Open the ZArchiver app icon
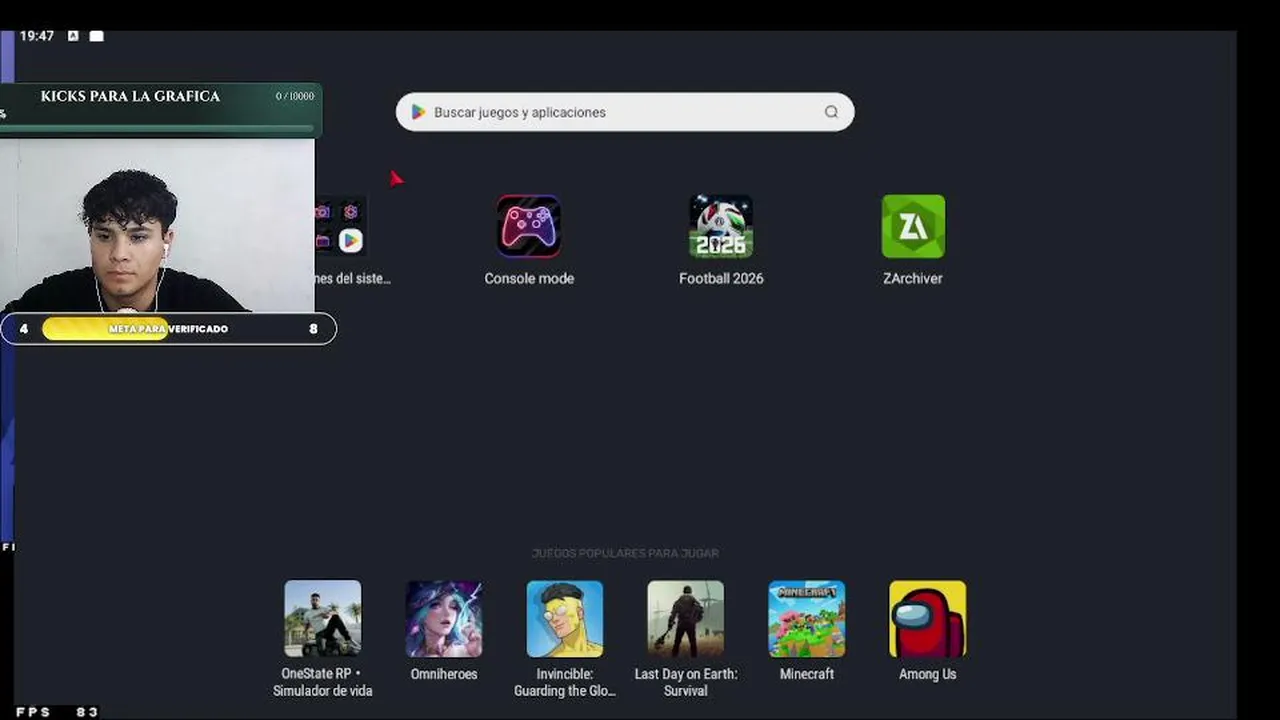The height and width of the screenshot is (720, 1280). [x=913, y=226]
